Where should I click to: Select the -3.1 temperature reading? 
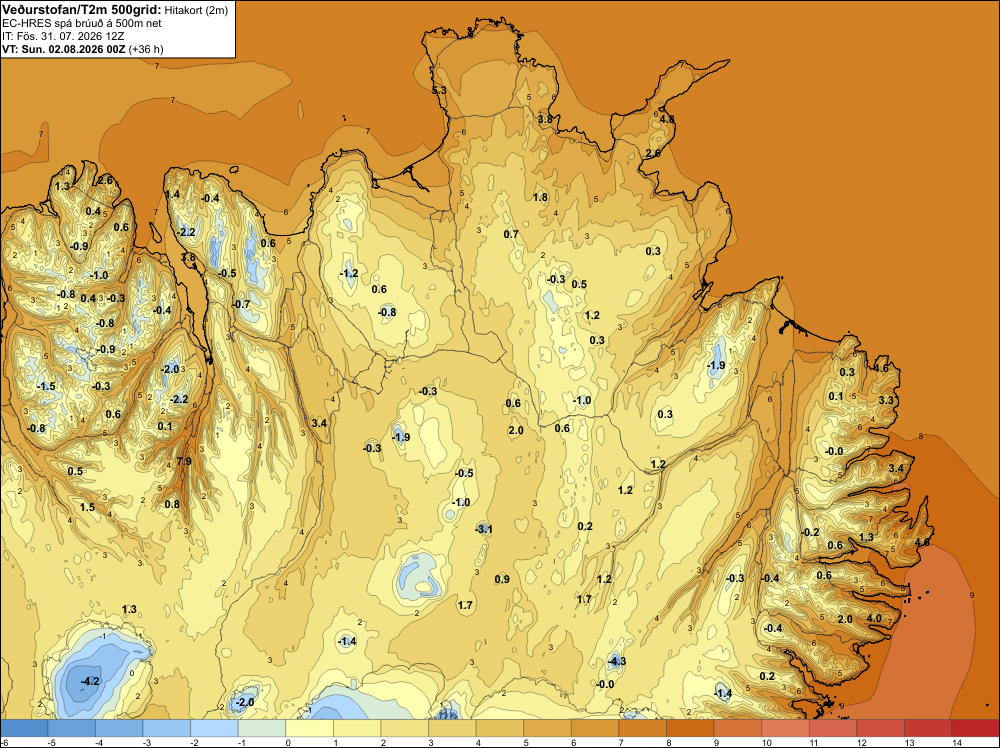(484, 529)
